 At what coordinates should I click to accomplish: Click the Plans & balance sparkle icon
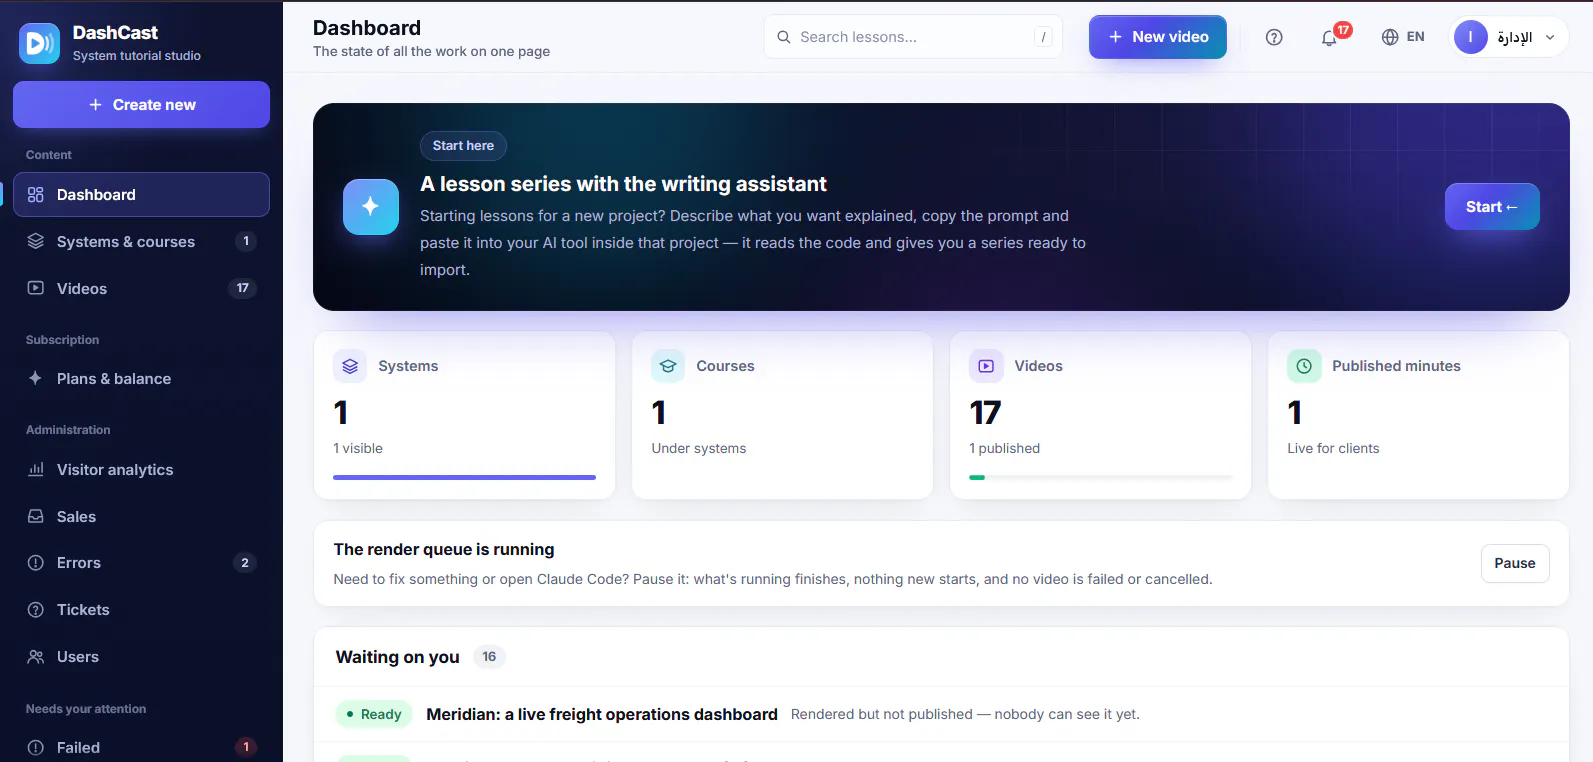36,378
